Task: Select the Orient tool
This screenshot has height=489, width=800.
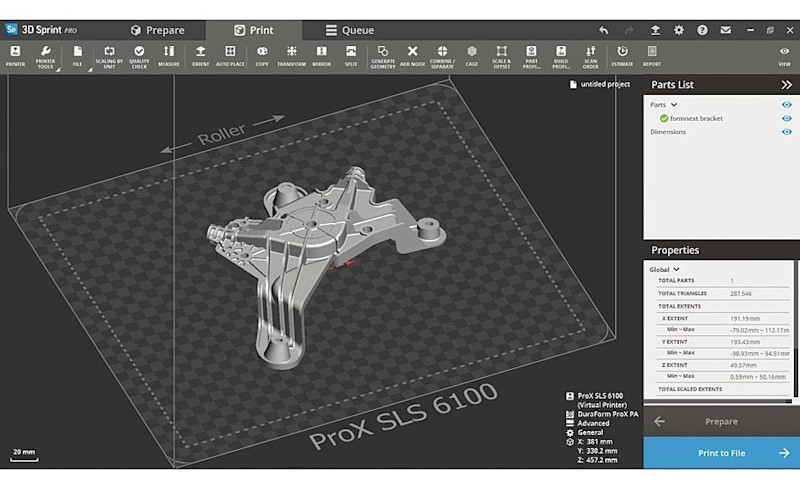Action: [x=201, y=56]
